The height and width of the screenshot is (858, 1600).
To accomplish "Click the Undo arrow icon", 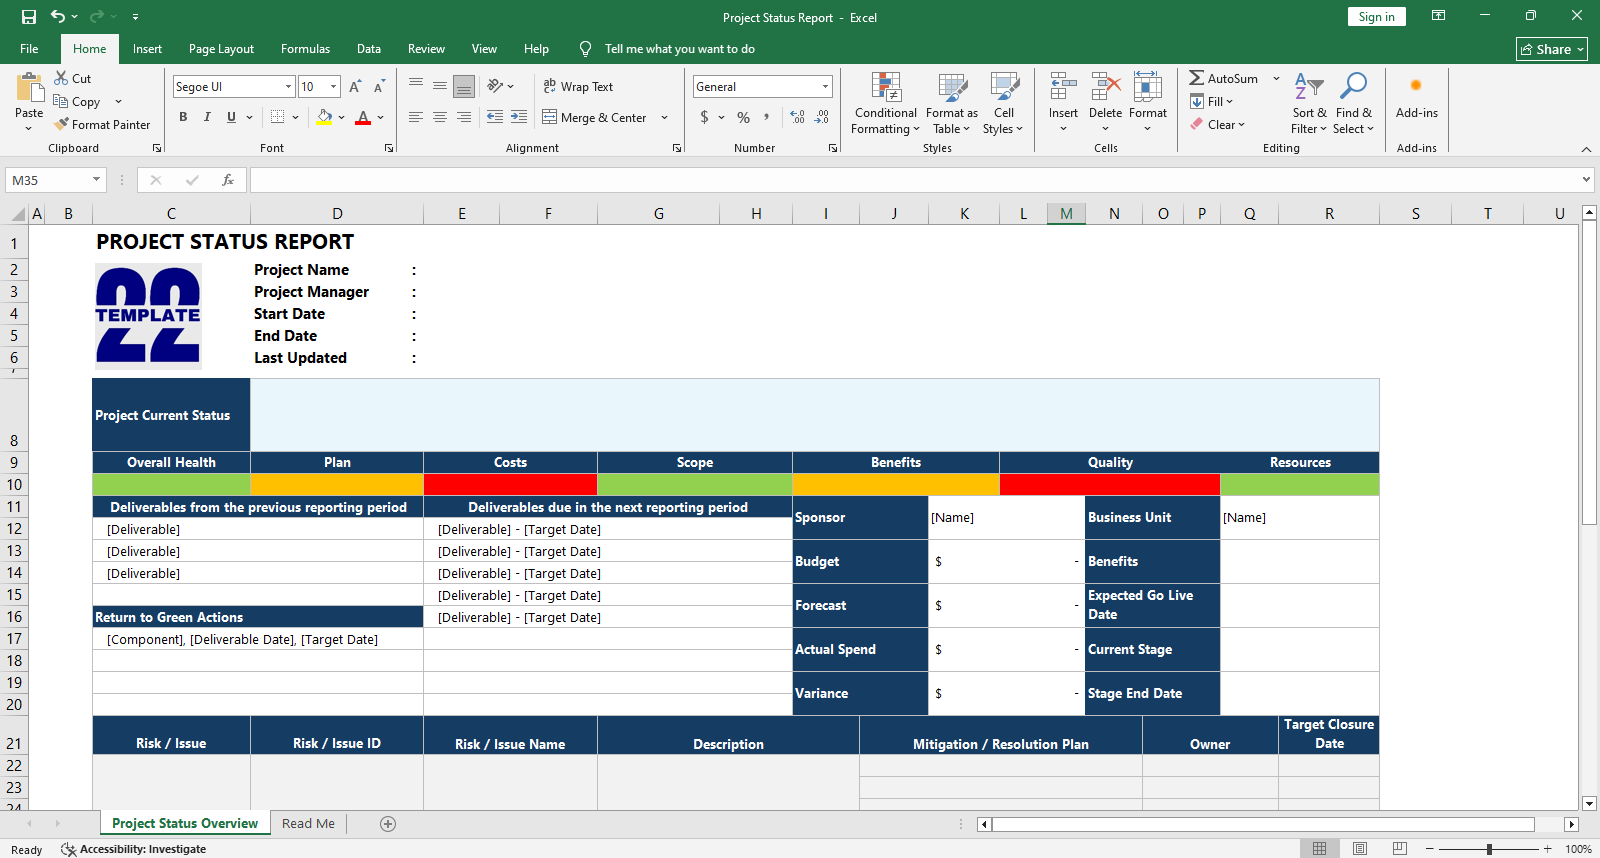I will (x=58, y=17).
